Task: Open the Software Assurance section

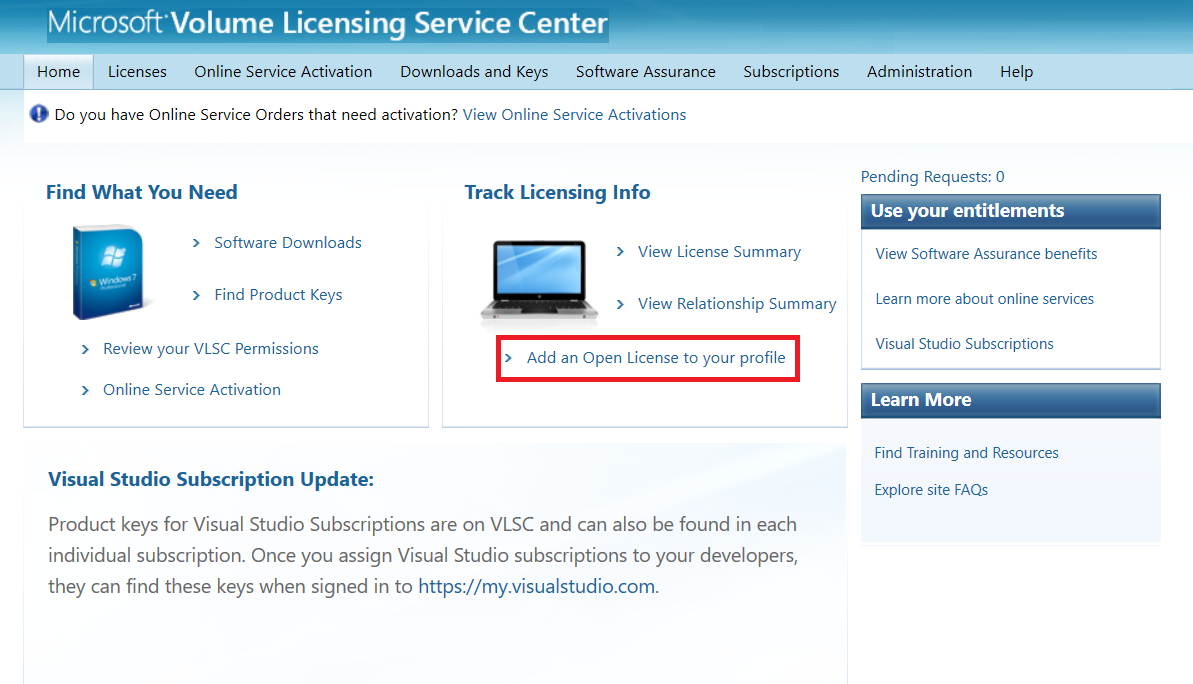Action: [x=645, y=71]
